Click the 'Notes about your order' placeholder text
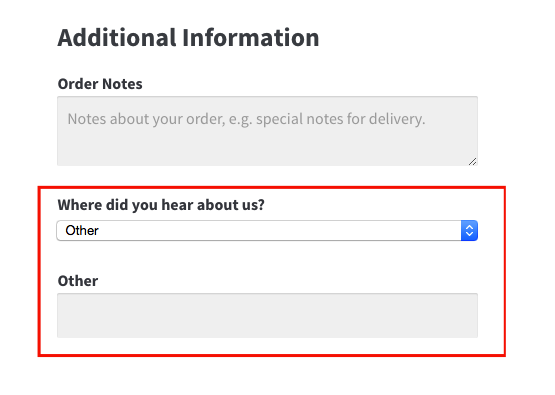Image resolution: width=555 pixels, height=395 pixels. (x=246, y=119)
